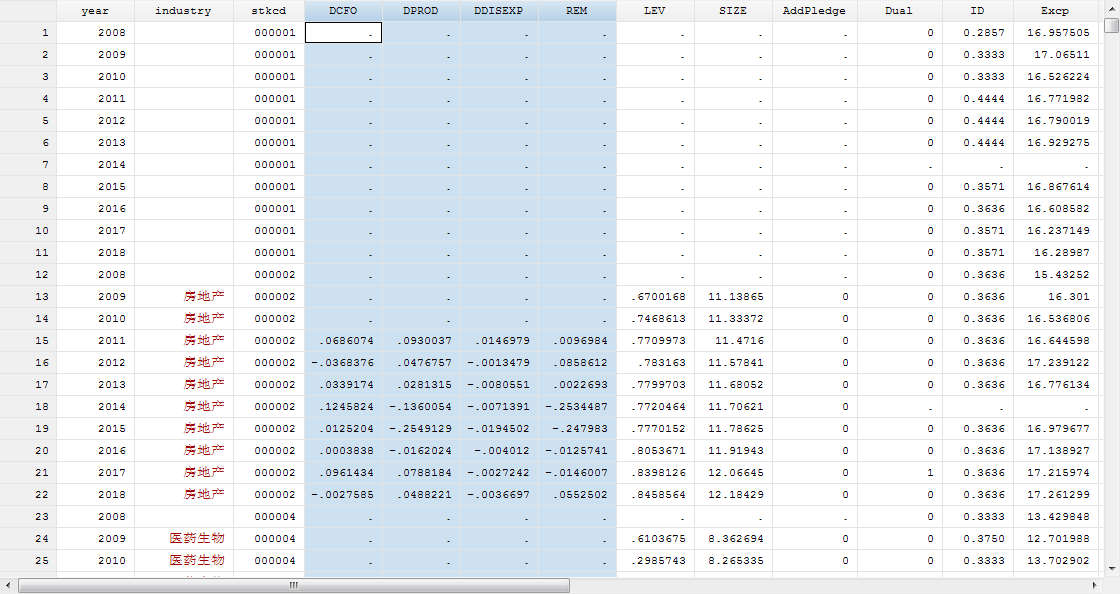The width and height of the screenshot is (1120, 594).
Task: Select row number 13 header
Action: coord(29,296)
